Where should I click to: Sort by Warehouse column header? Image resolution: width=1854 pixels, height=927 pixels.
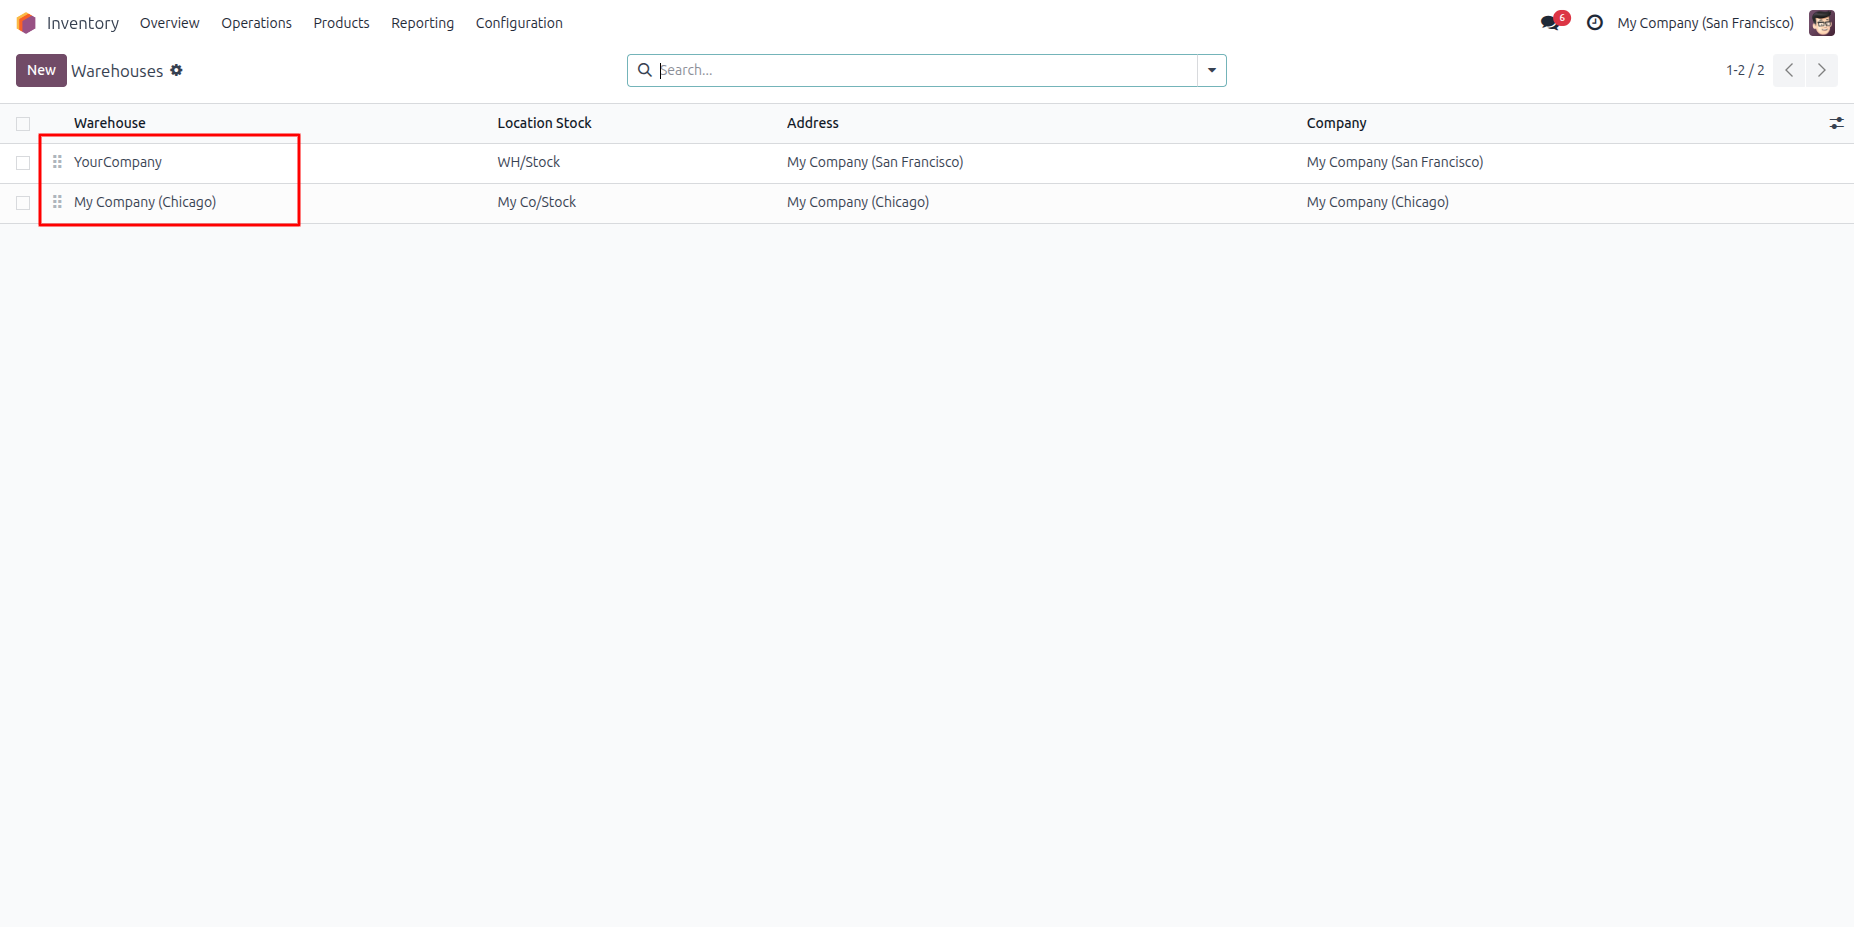click(110, 123)
